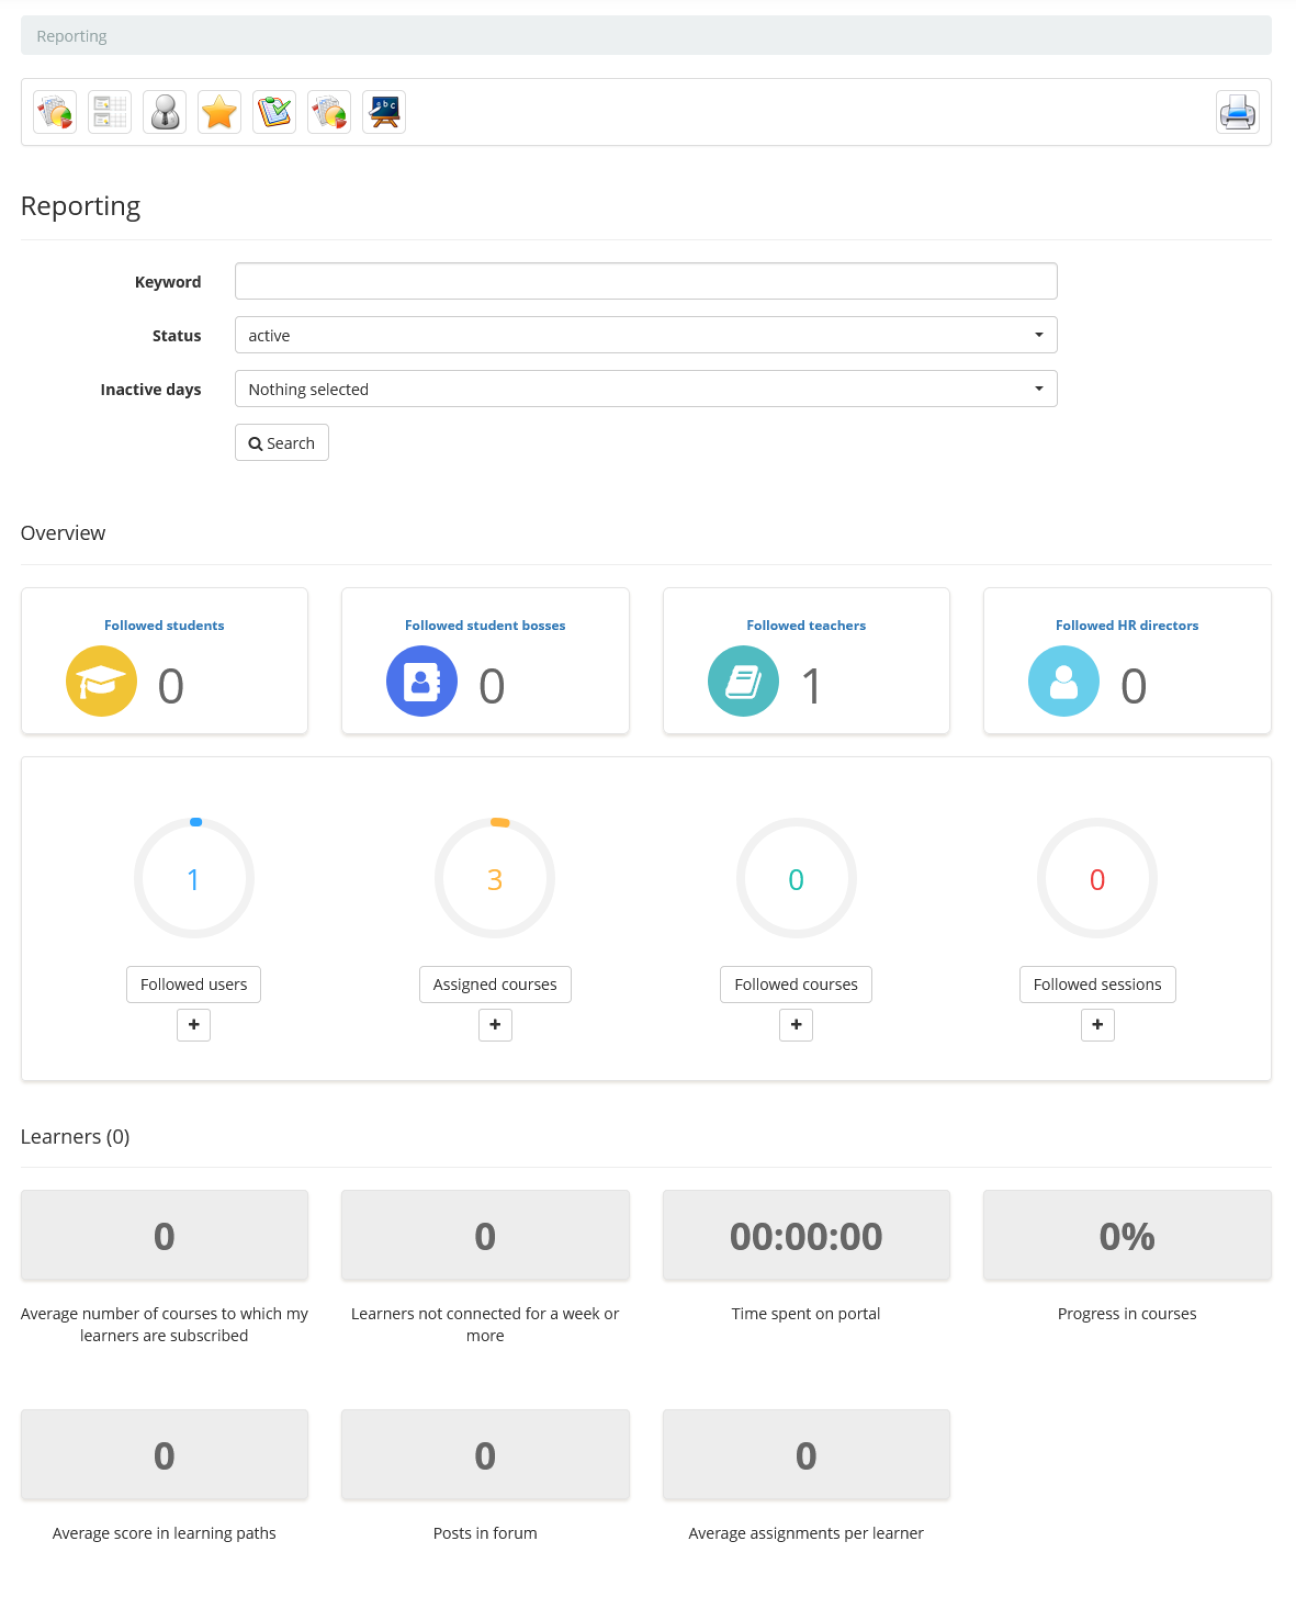Click the Assigned courses button
This screenshot has width=1296, height=1620.
tap(495, 985)
